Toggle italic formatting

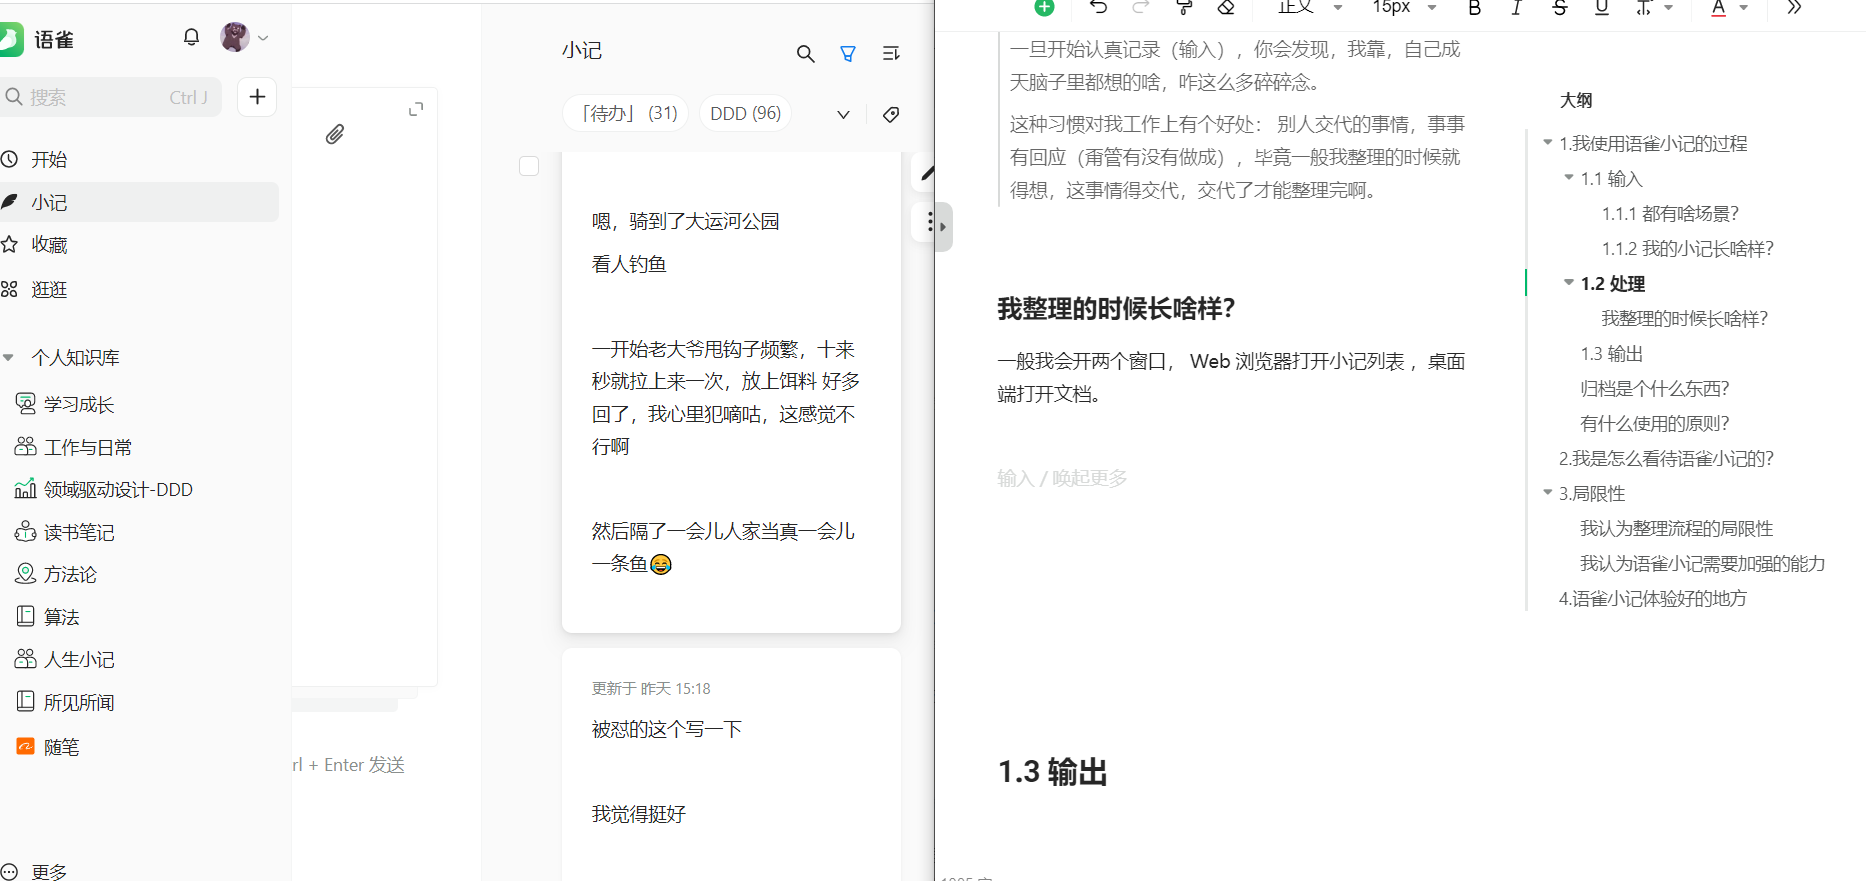tap(1516, 8)
